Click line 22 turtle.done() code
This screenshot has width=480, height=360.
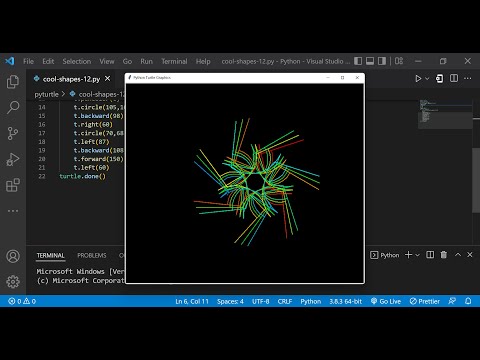click(82, 176)
